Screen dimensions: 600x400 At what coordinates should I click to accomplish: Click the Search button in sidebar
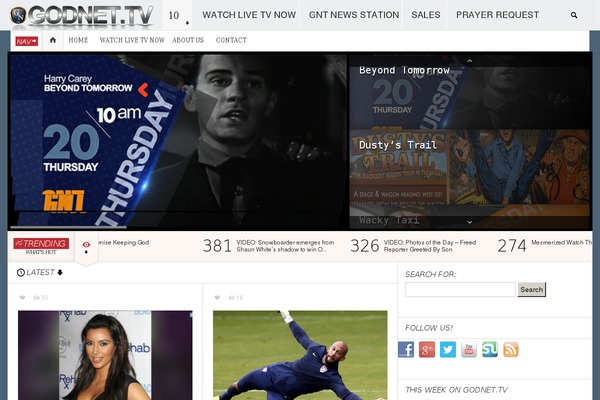tap(532, 289)
